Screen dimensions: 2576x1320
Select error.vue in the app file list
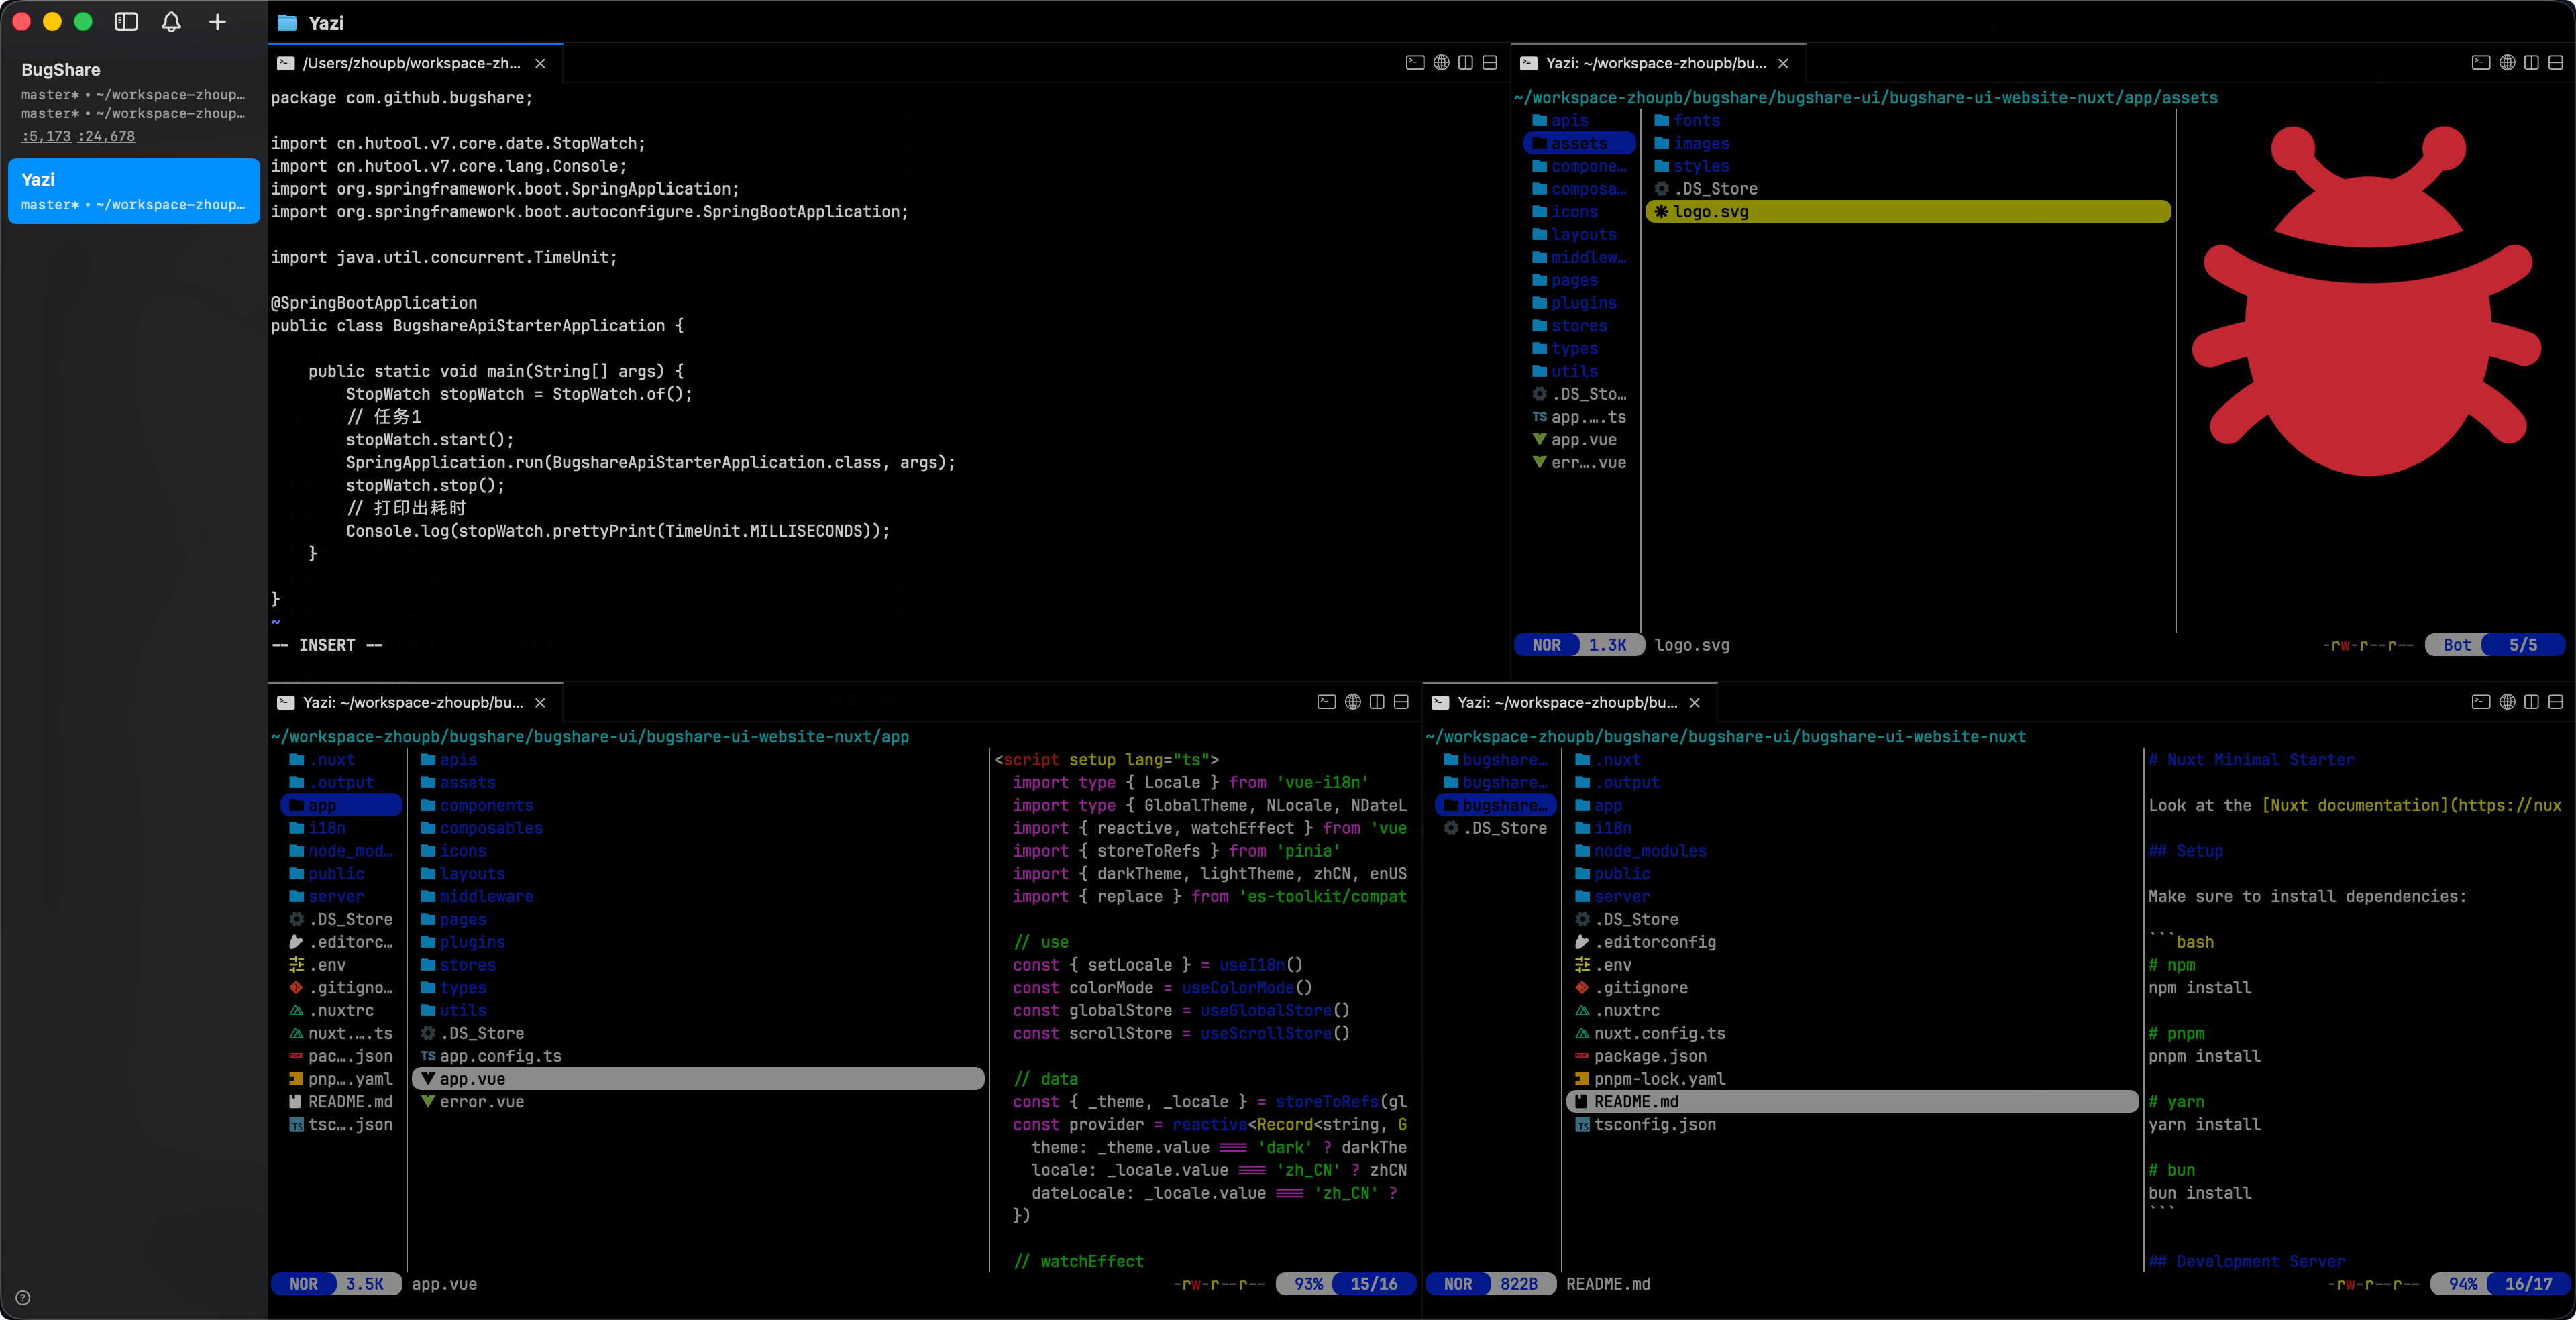481,1101
